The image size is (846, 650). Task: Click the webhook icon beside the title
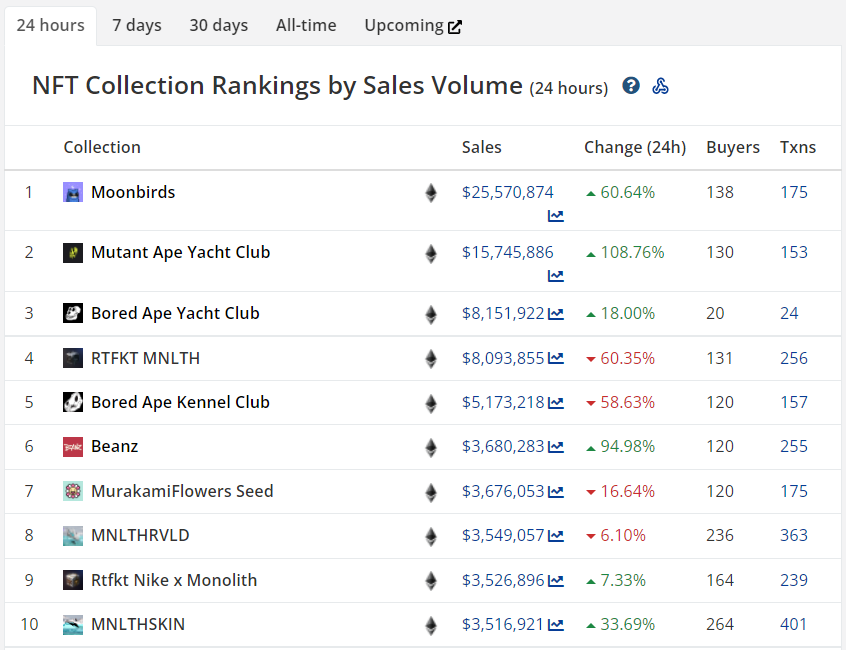click(x=660, y=86)
